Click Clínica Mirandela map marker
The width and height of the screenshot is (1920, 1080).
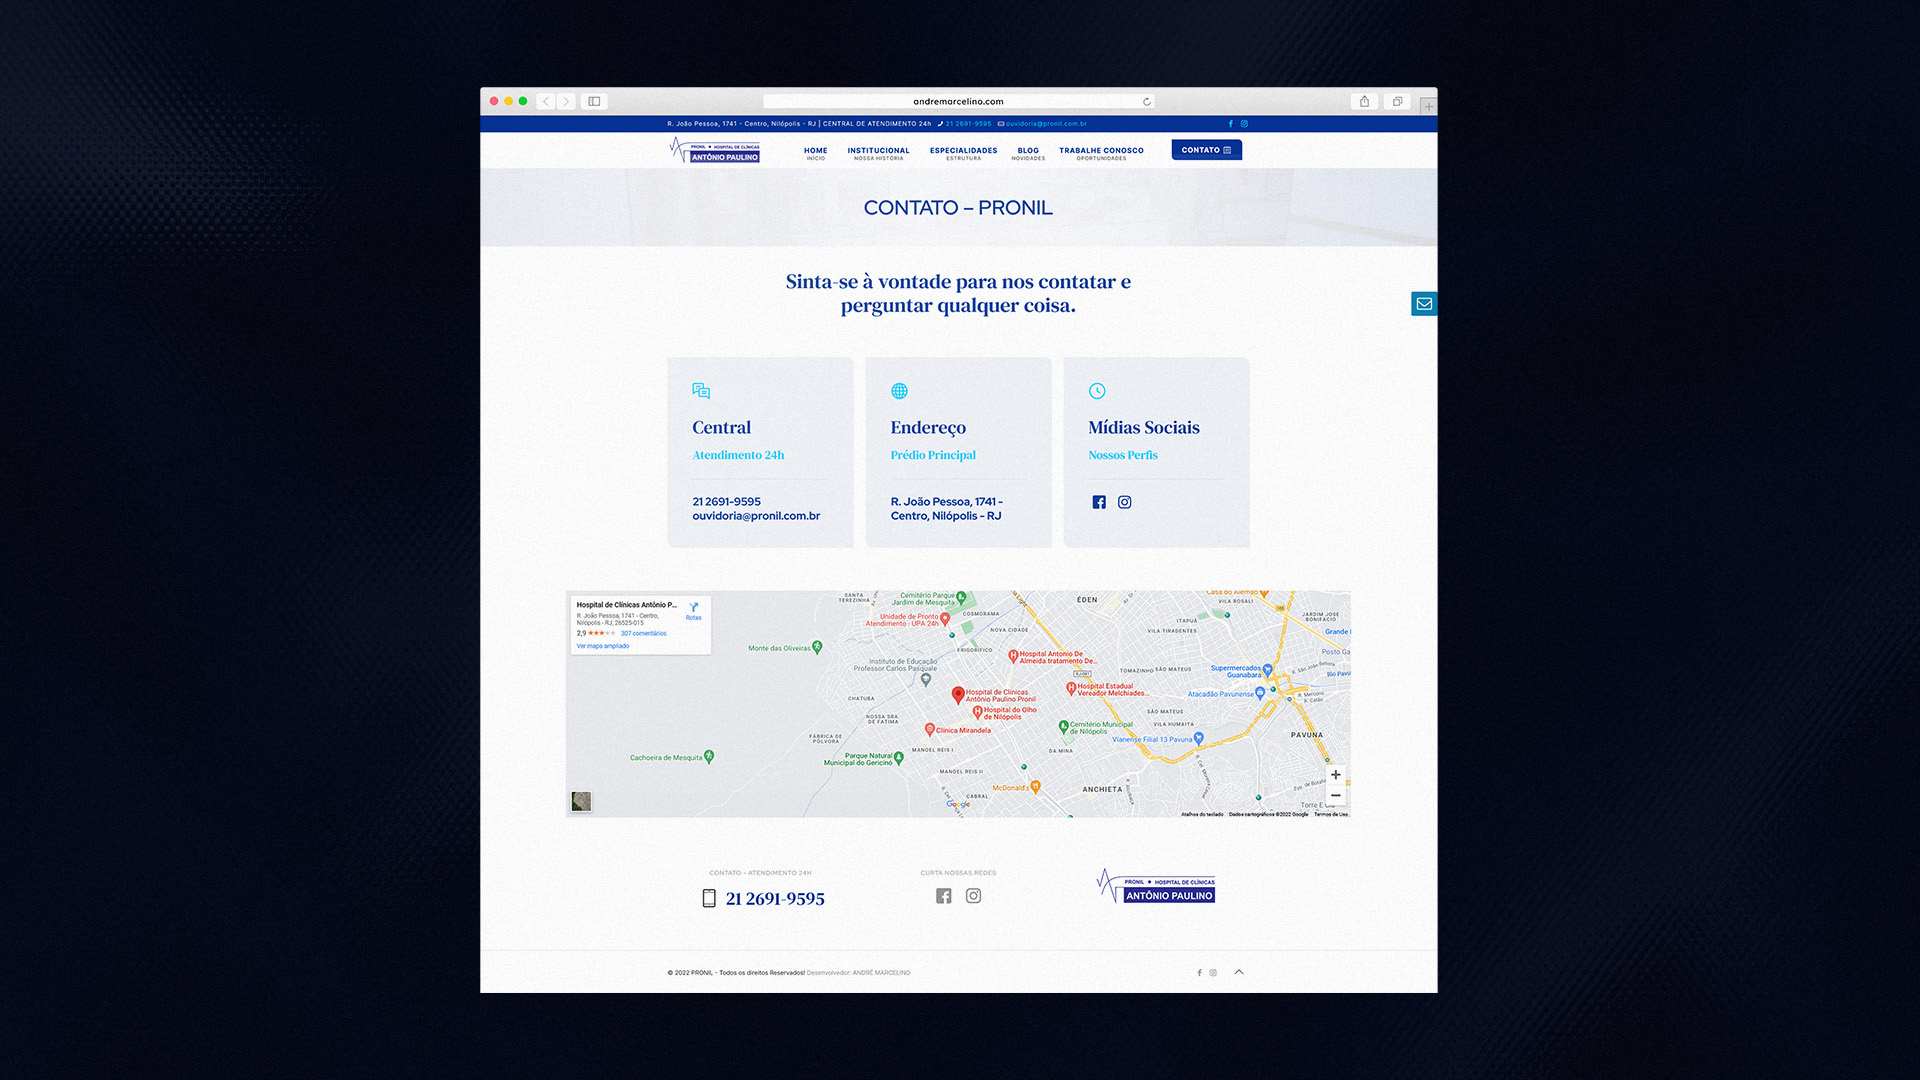(x=930, y=730)
